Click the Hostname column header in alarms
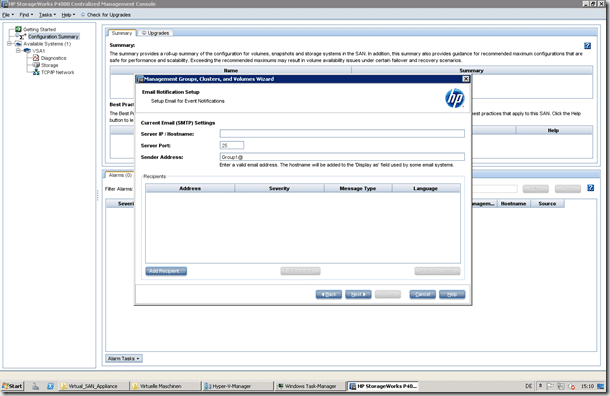Image resolution: width=610 pixels, height=396 pixels. [x=513, y=203]
